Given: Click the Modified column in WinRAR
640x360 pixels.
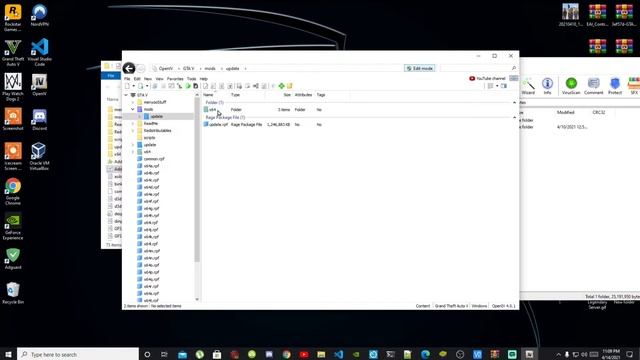Looking at the screenshot, I should [565, 112].
